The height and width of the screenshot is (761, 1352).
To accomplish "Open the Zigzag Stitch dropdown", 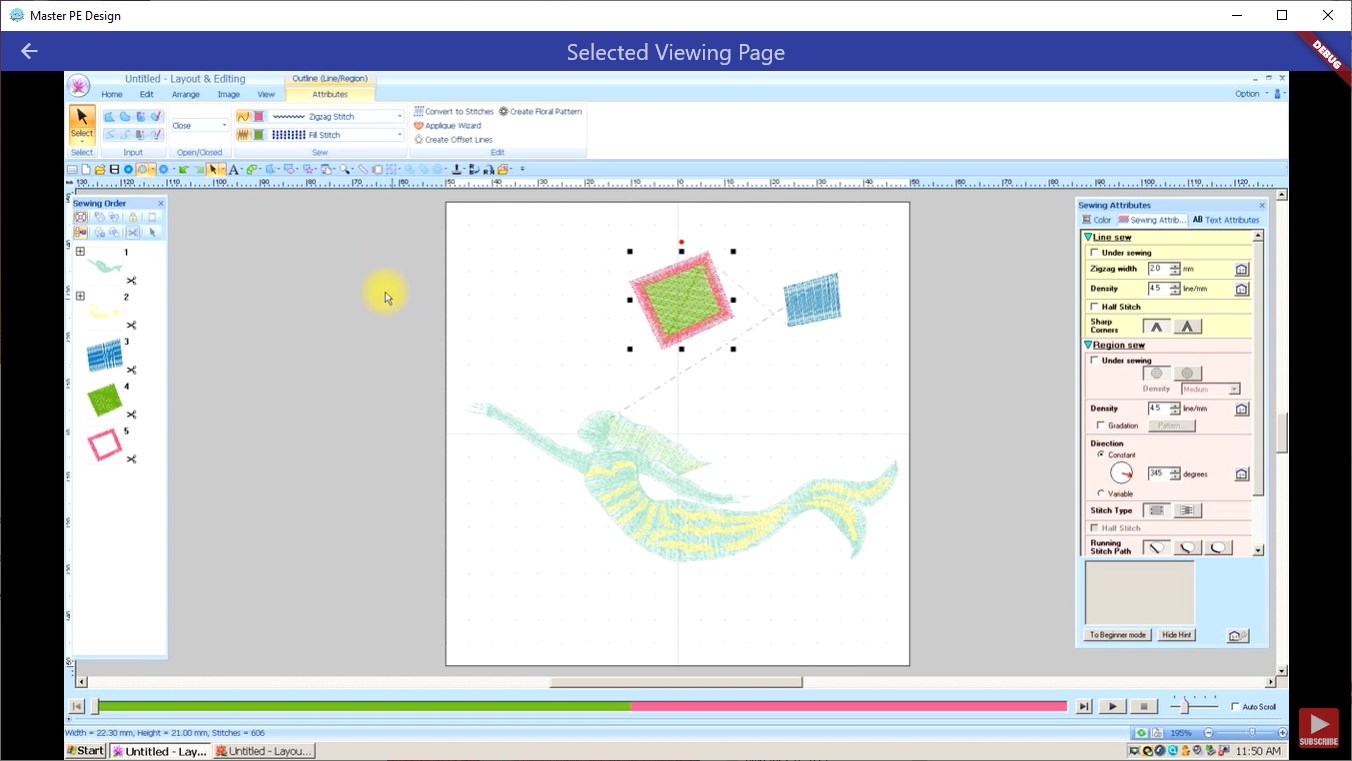I will coord(401,116).
